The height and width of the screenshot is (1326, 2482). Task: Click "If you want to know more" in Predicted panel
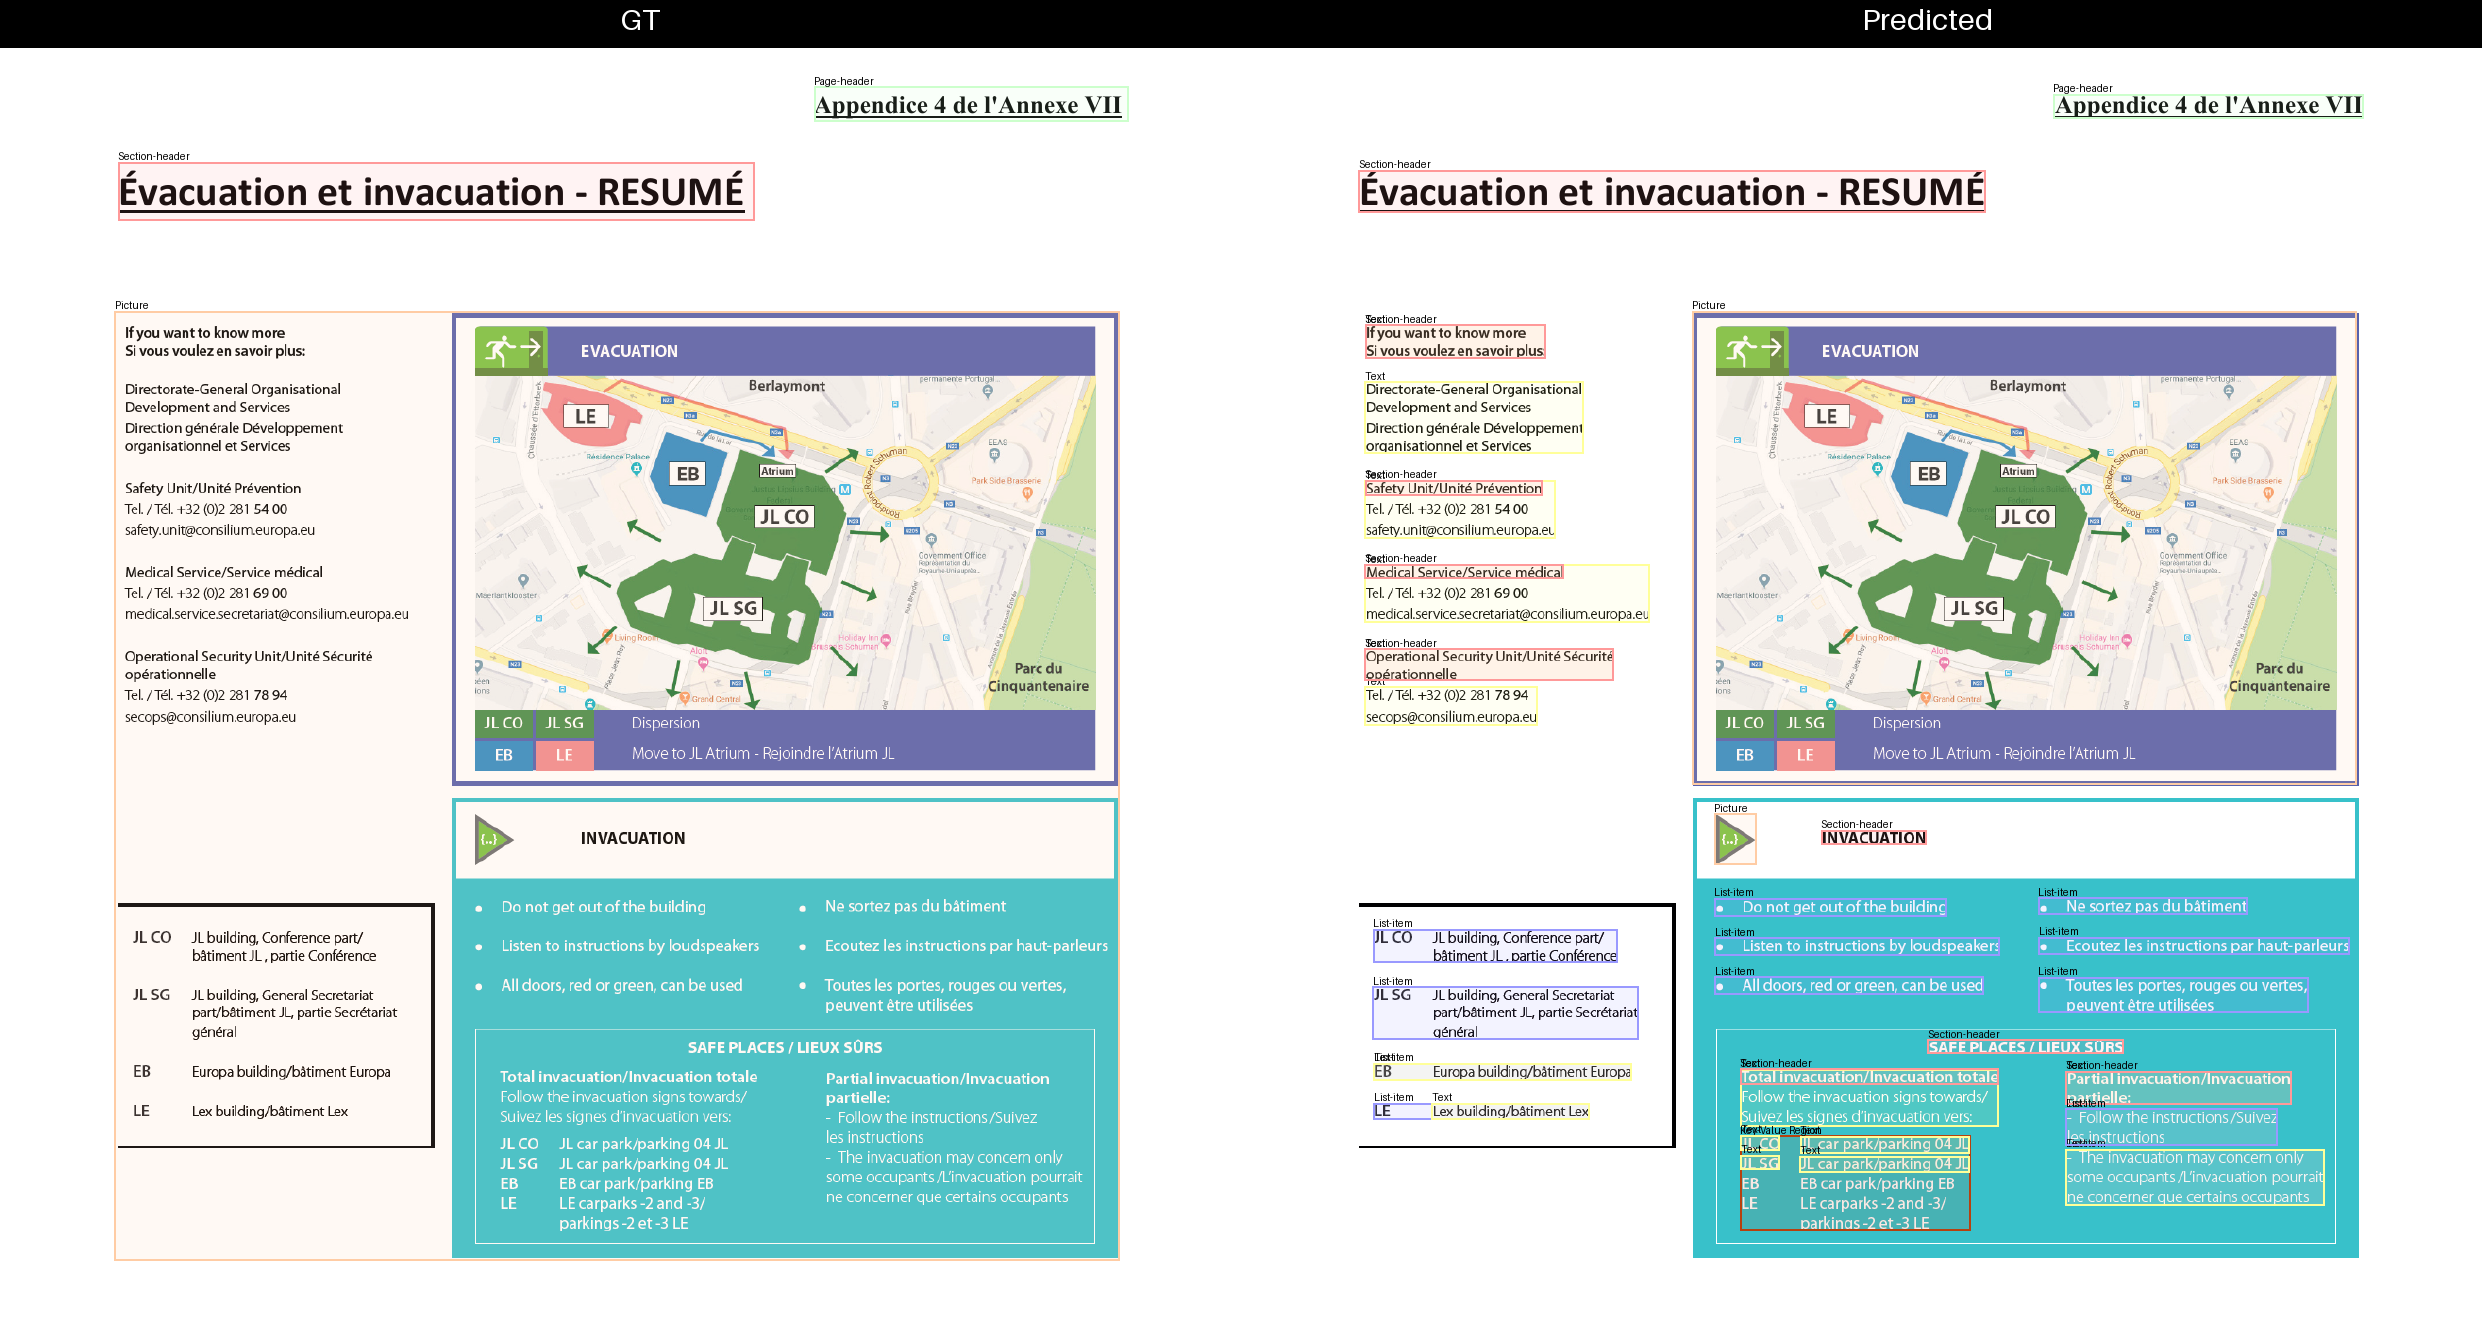tap(1446, 333)
